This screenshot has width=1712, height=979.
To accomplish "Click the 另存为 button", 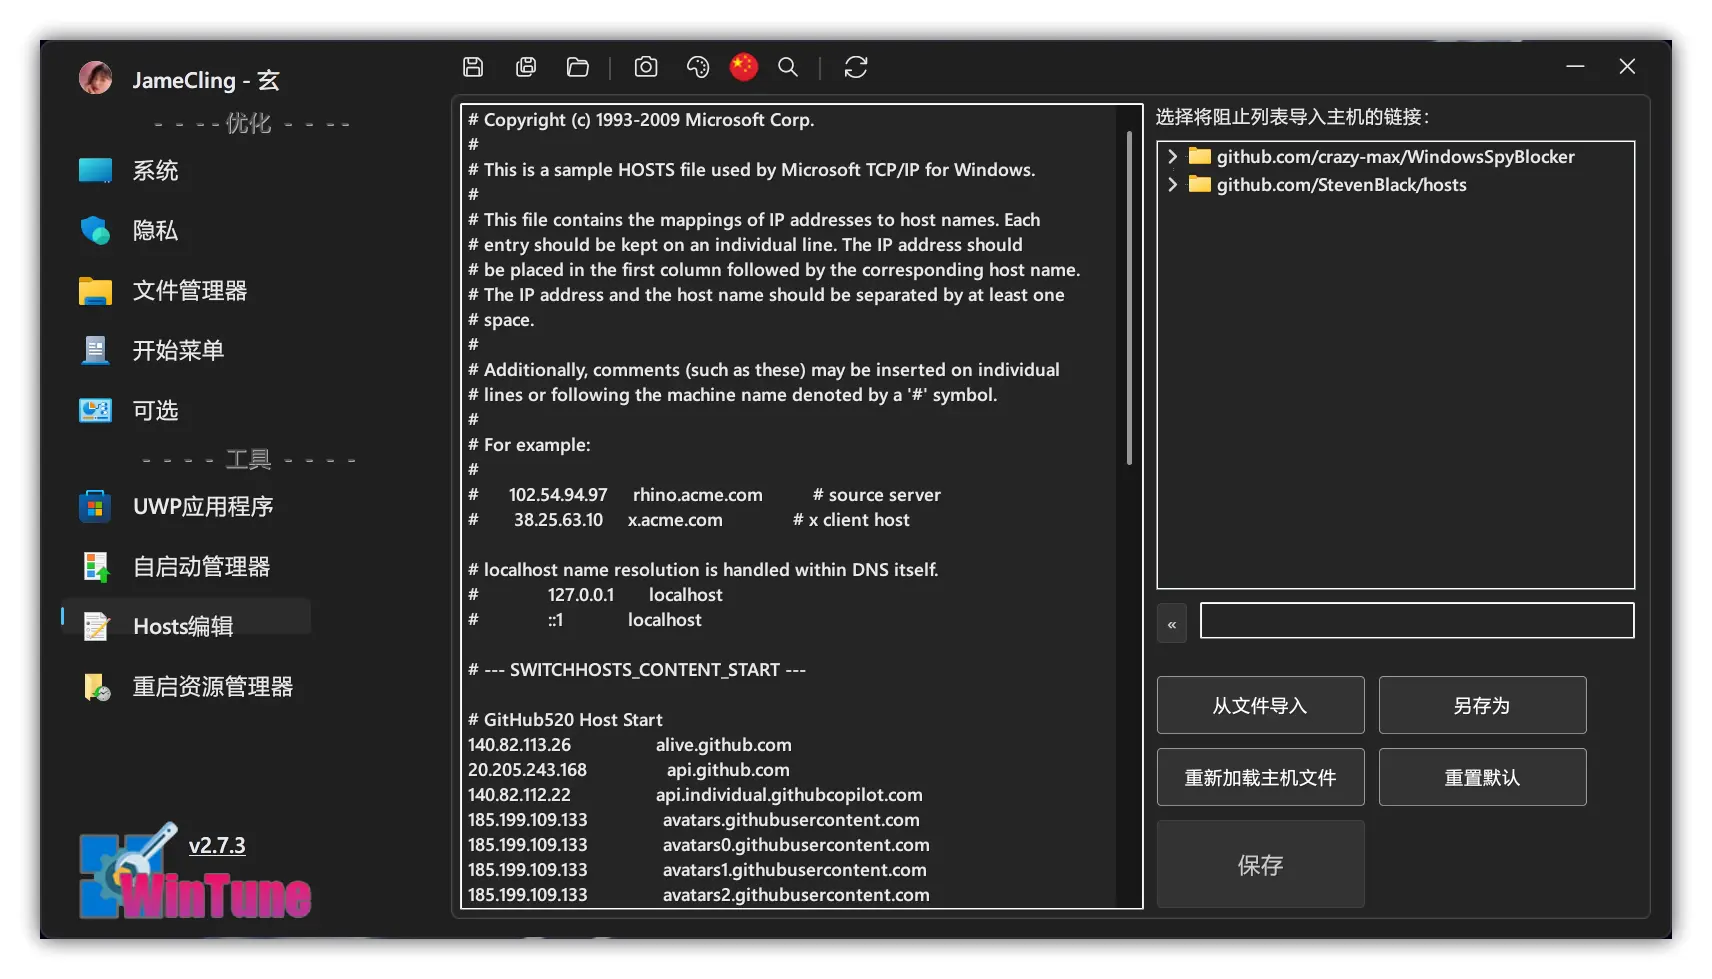I will (x=1482, y=705).
